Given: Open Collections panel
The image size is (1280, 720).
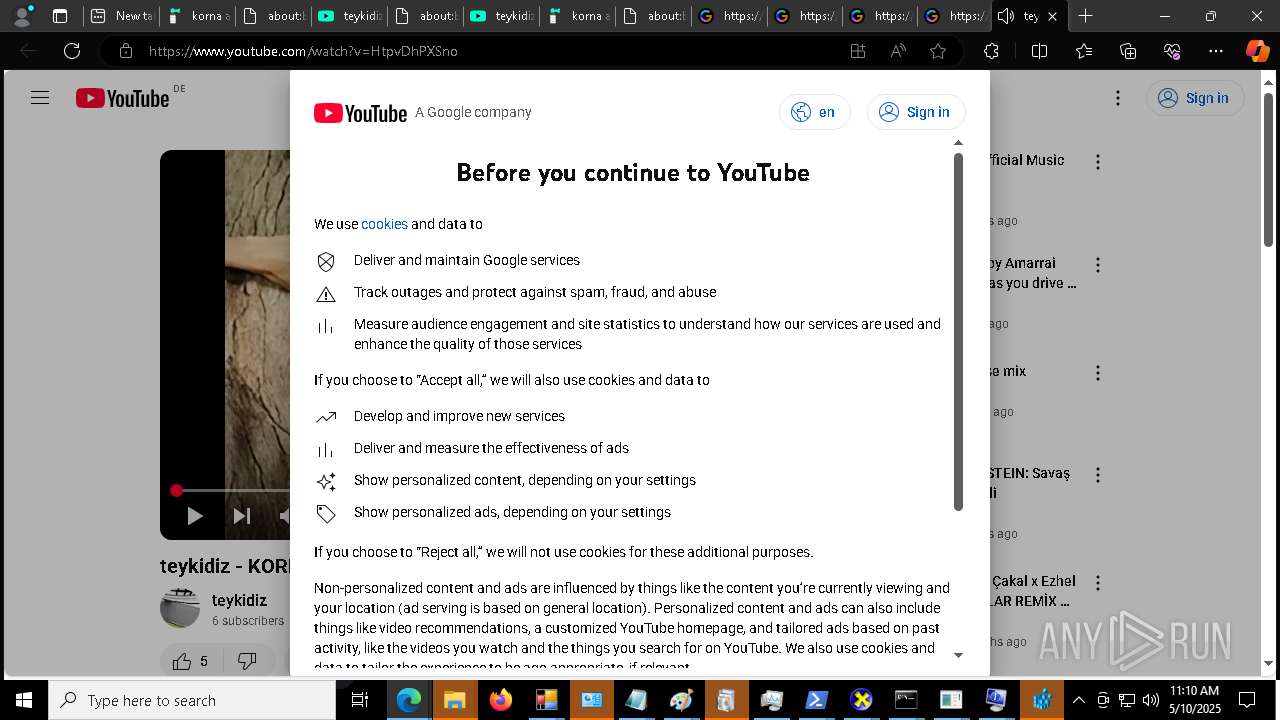Looking at the screenshot, I should 1128,51.
